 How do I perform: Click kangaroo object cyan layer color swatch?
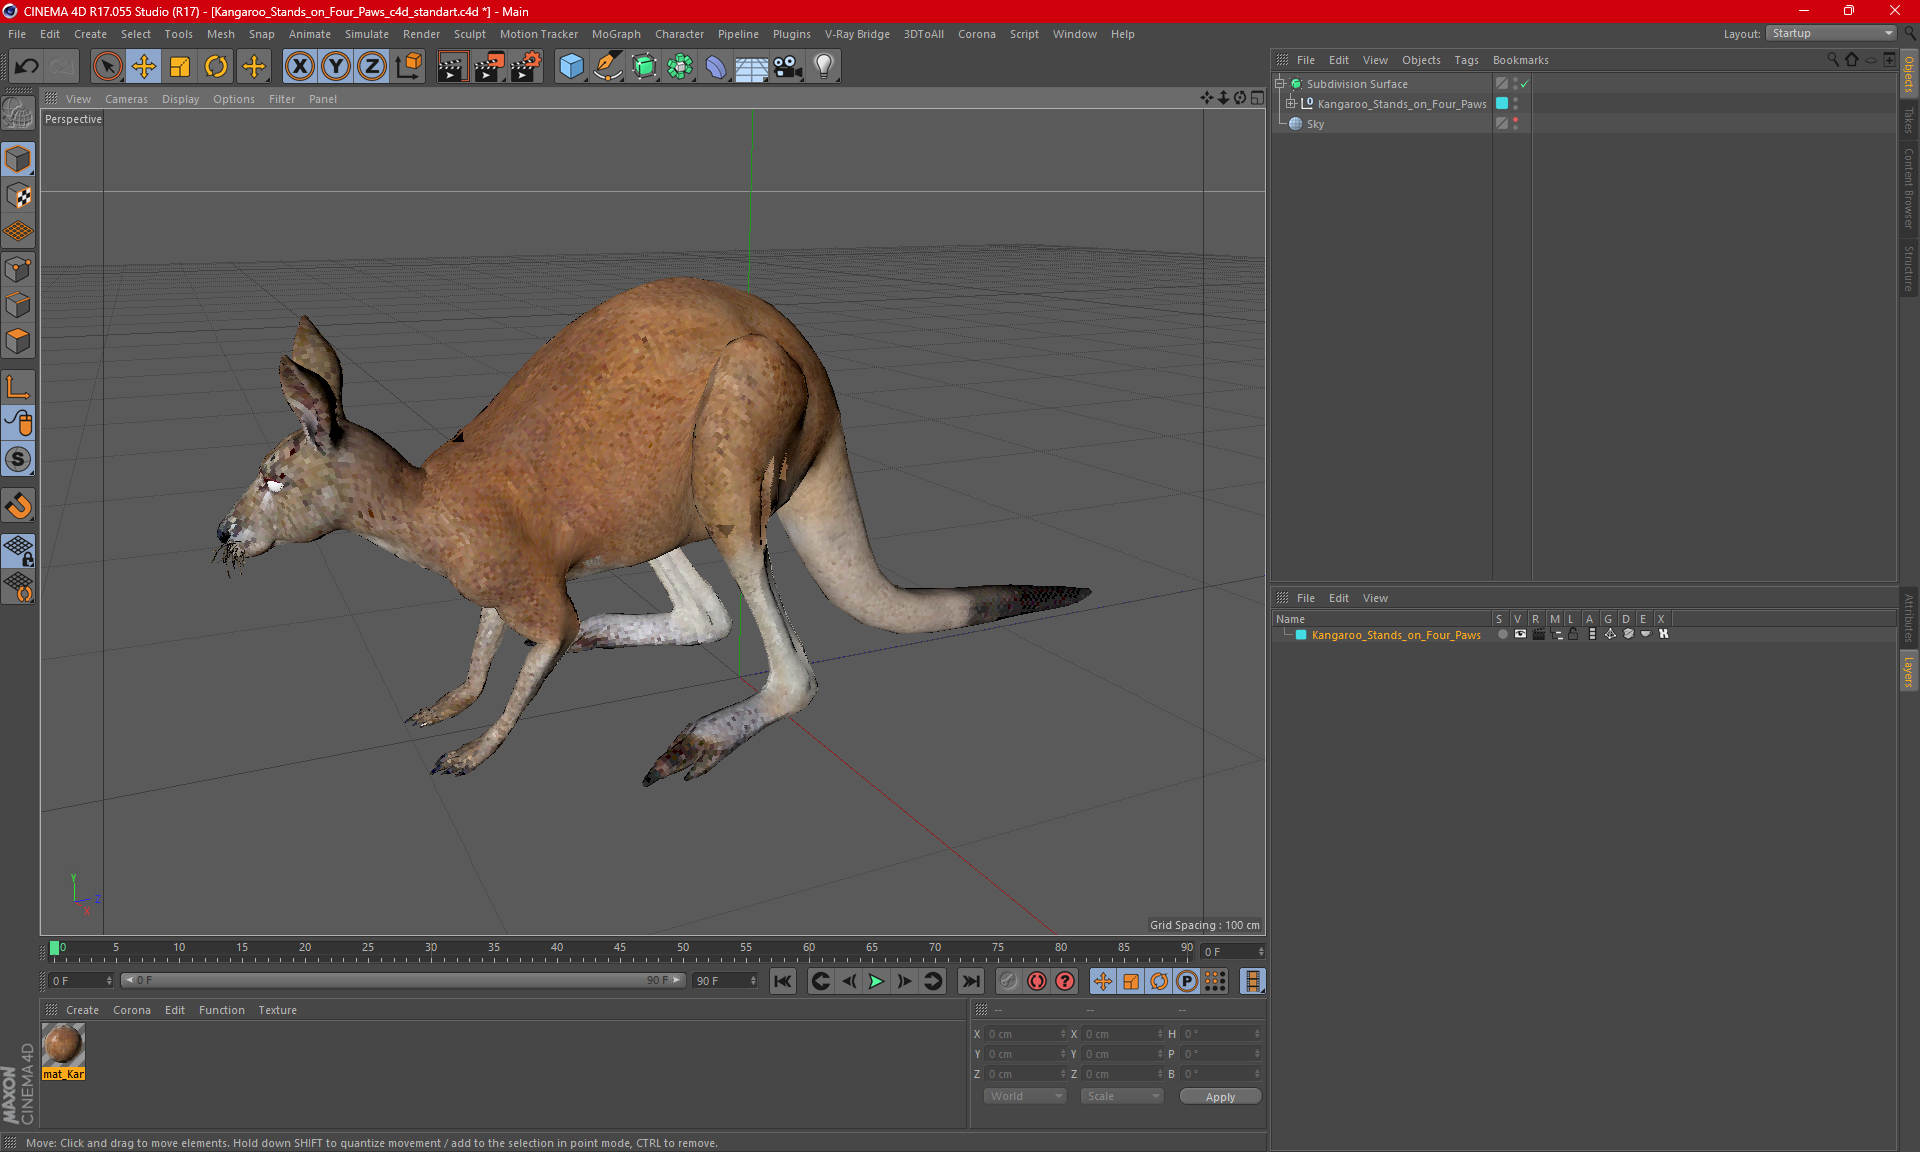pos(1502,104)
